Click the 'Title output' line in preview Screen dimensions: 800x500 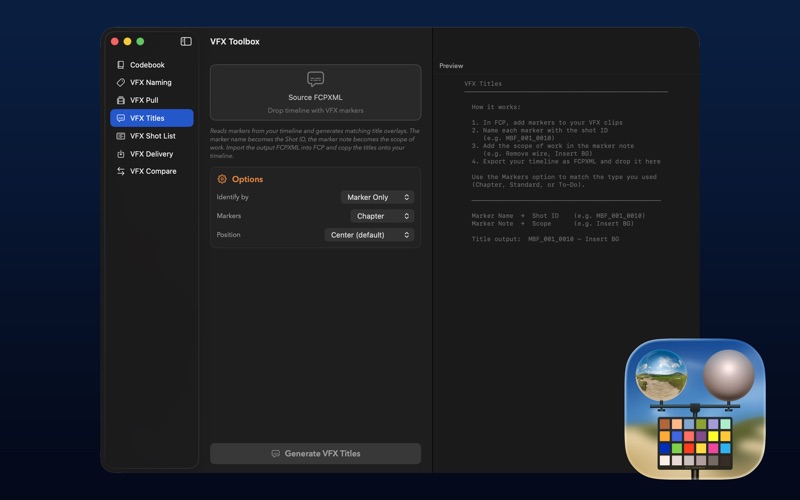click(x=545, y=239)
